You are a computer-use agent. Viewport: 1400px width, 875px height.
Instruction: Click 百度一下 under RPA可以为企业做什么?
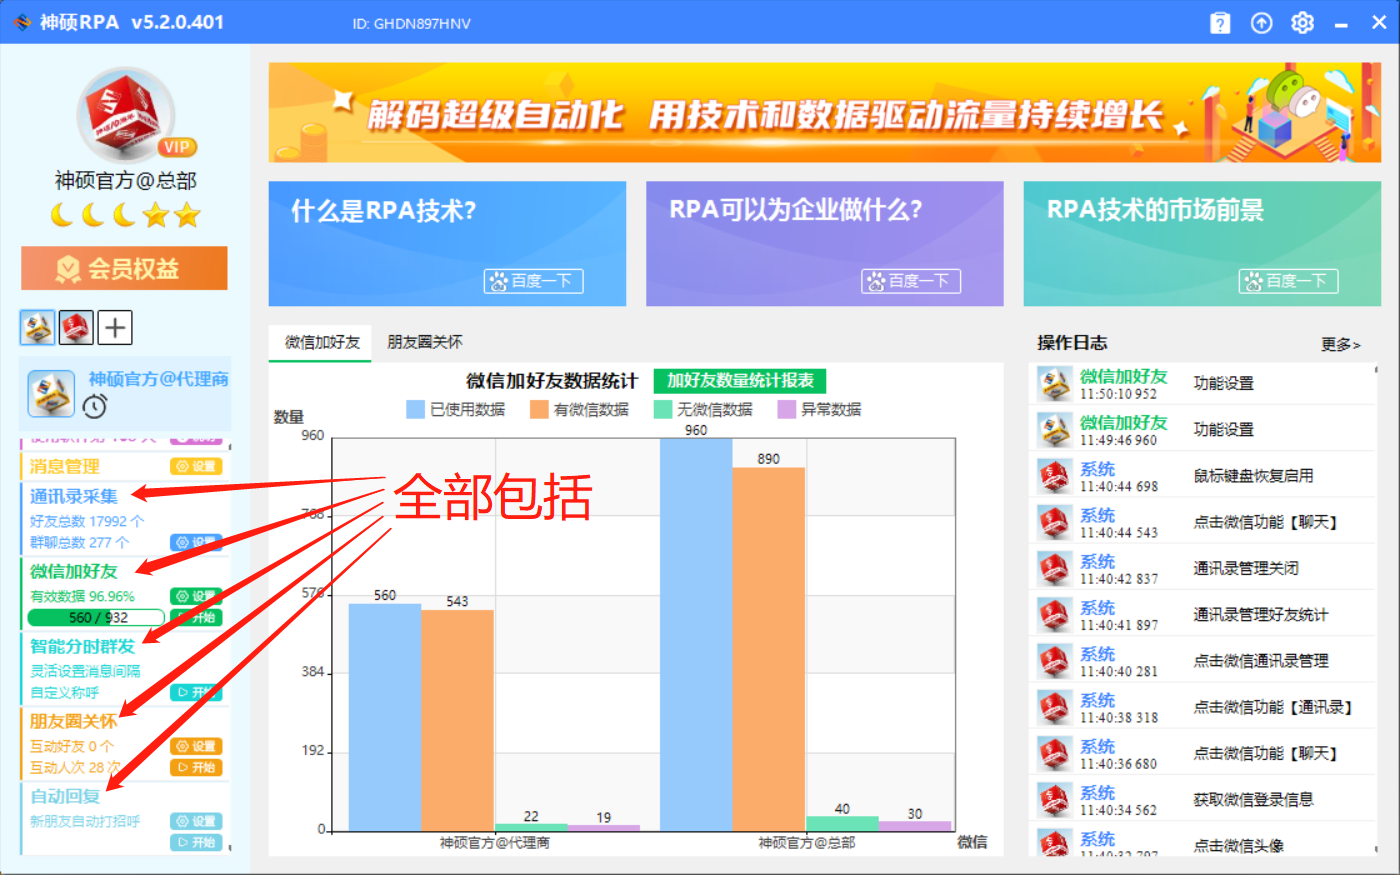tap(911, 281)
